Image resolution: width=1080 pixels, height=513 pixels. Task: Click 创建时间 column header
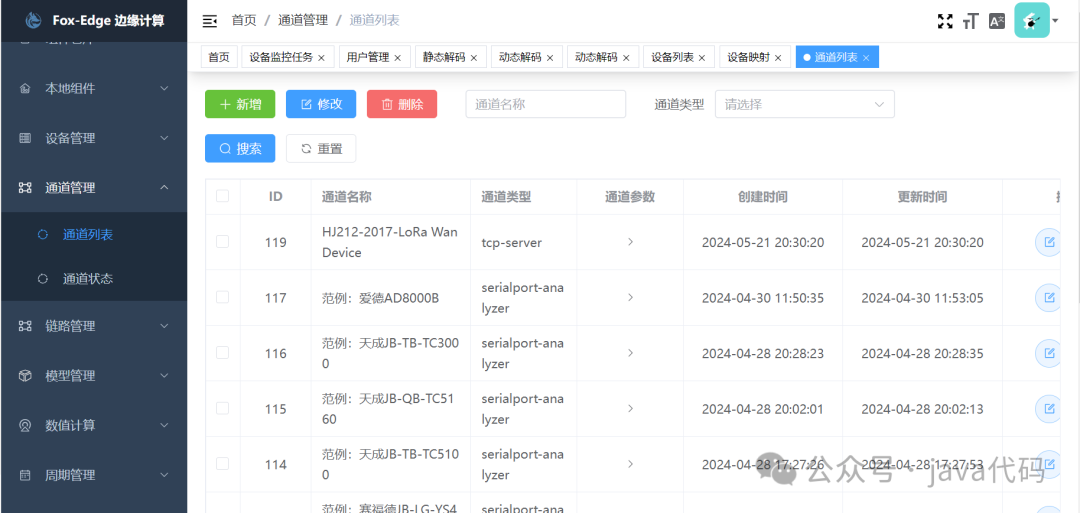(762, 197)
